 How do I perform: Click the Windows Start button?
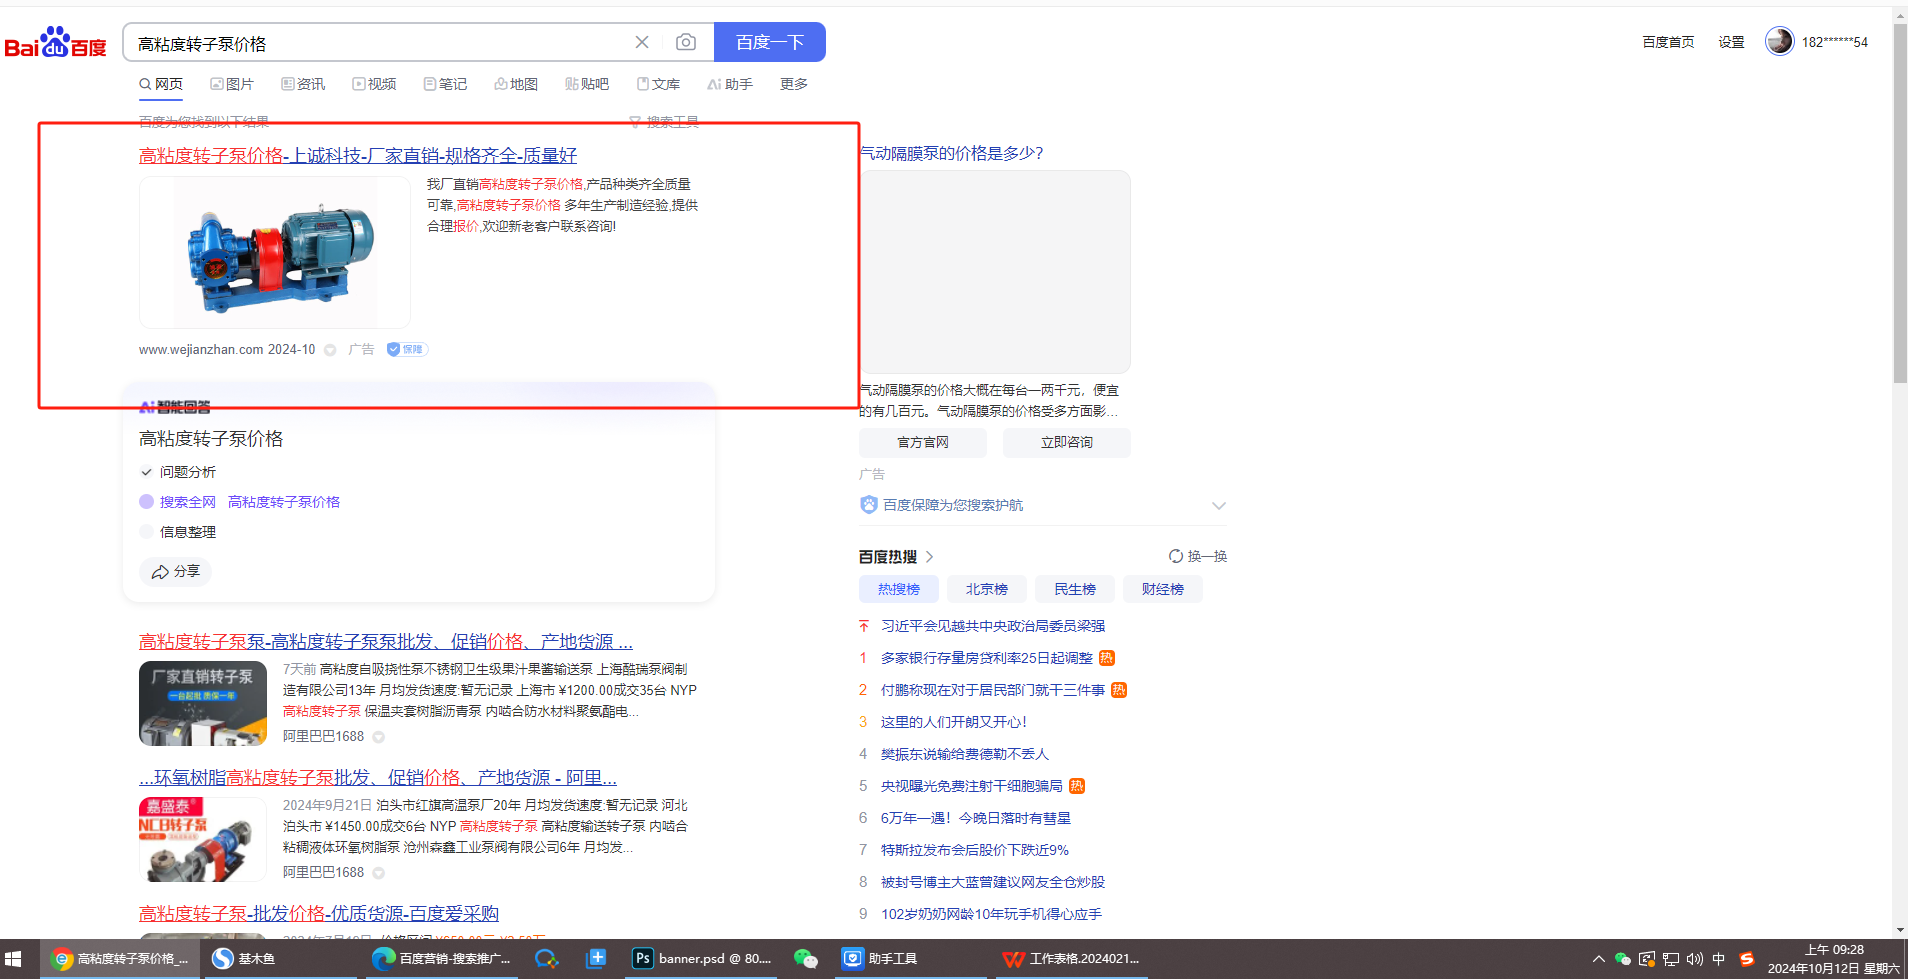point(14,958)
